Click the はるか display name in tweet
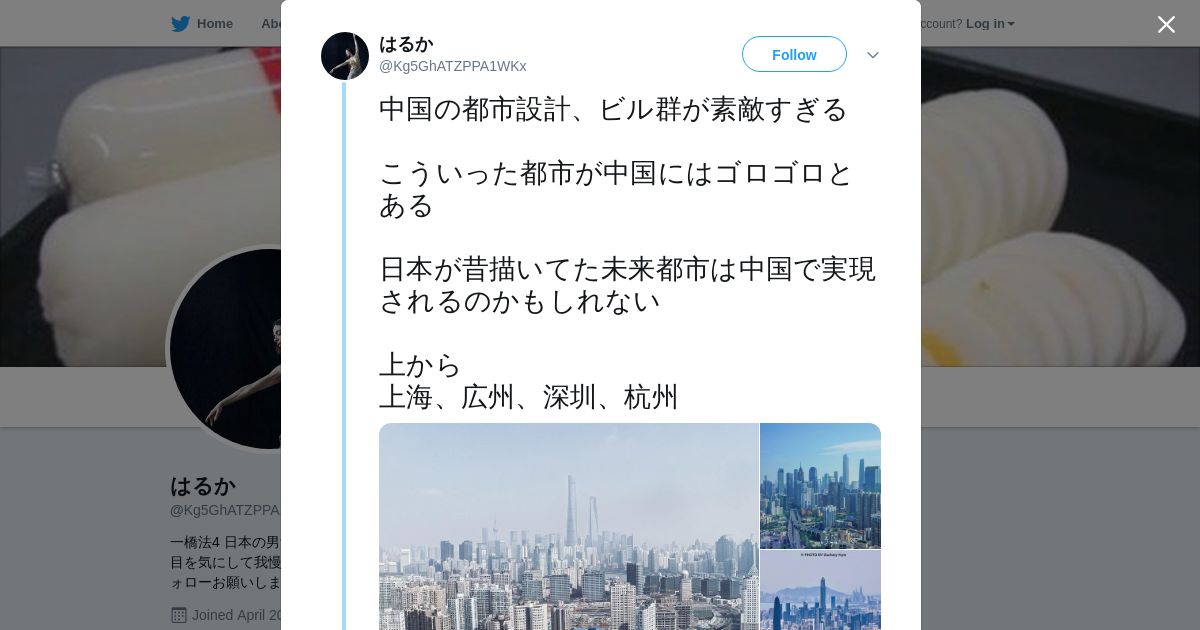This screenshot has width=1200, height=630. click(x=406, y=44)
